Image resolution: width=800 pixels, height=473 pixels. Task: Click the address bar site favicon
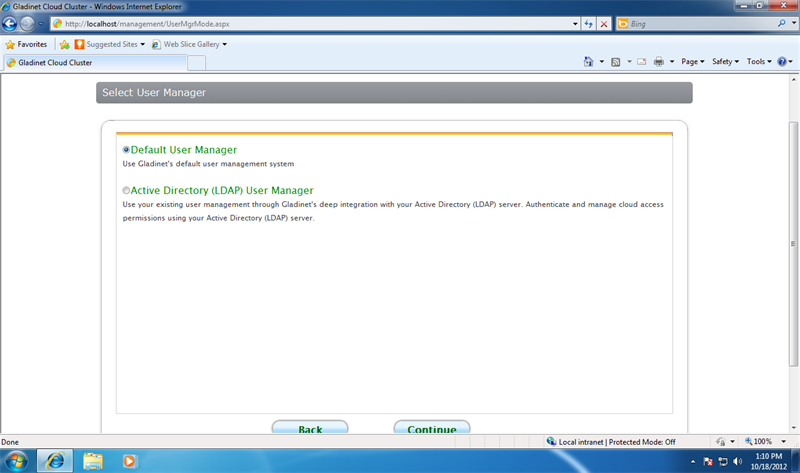pyautogui.click(x=58, y=24)
